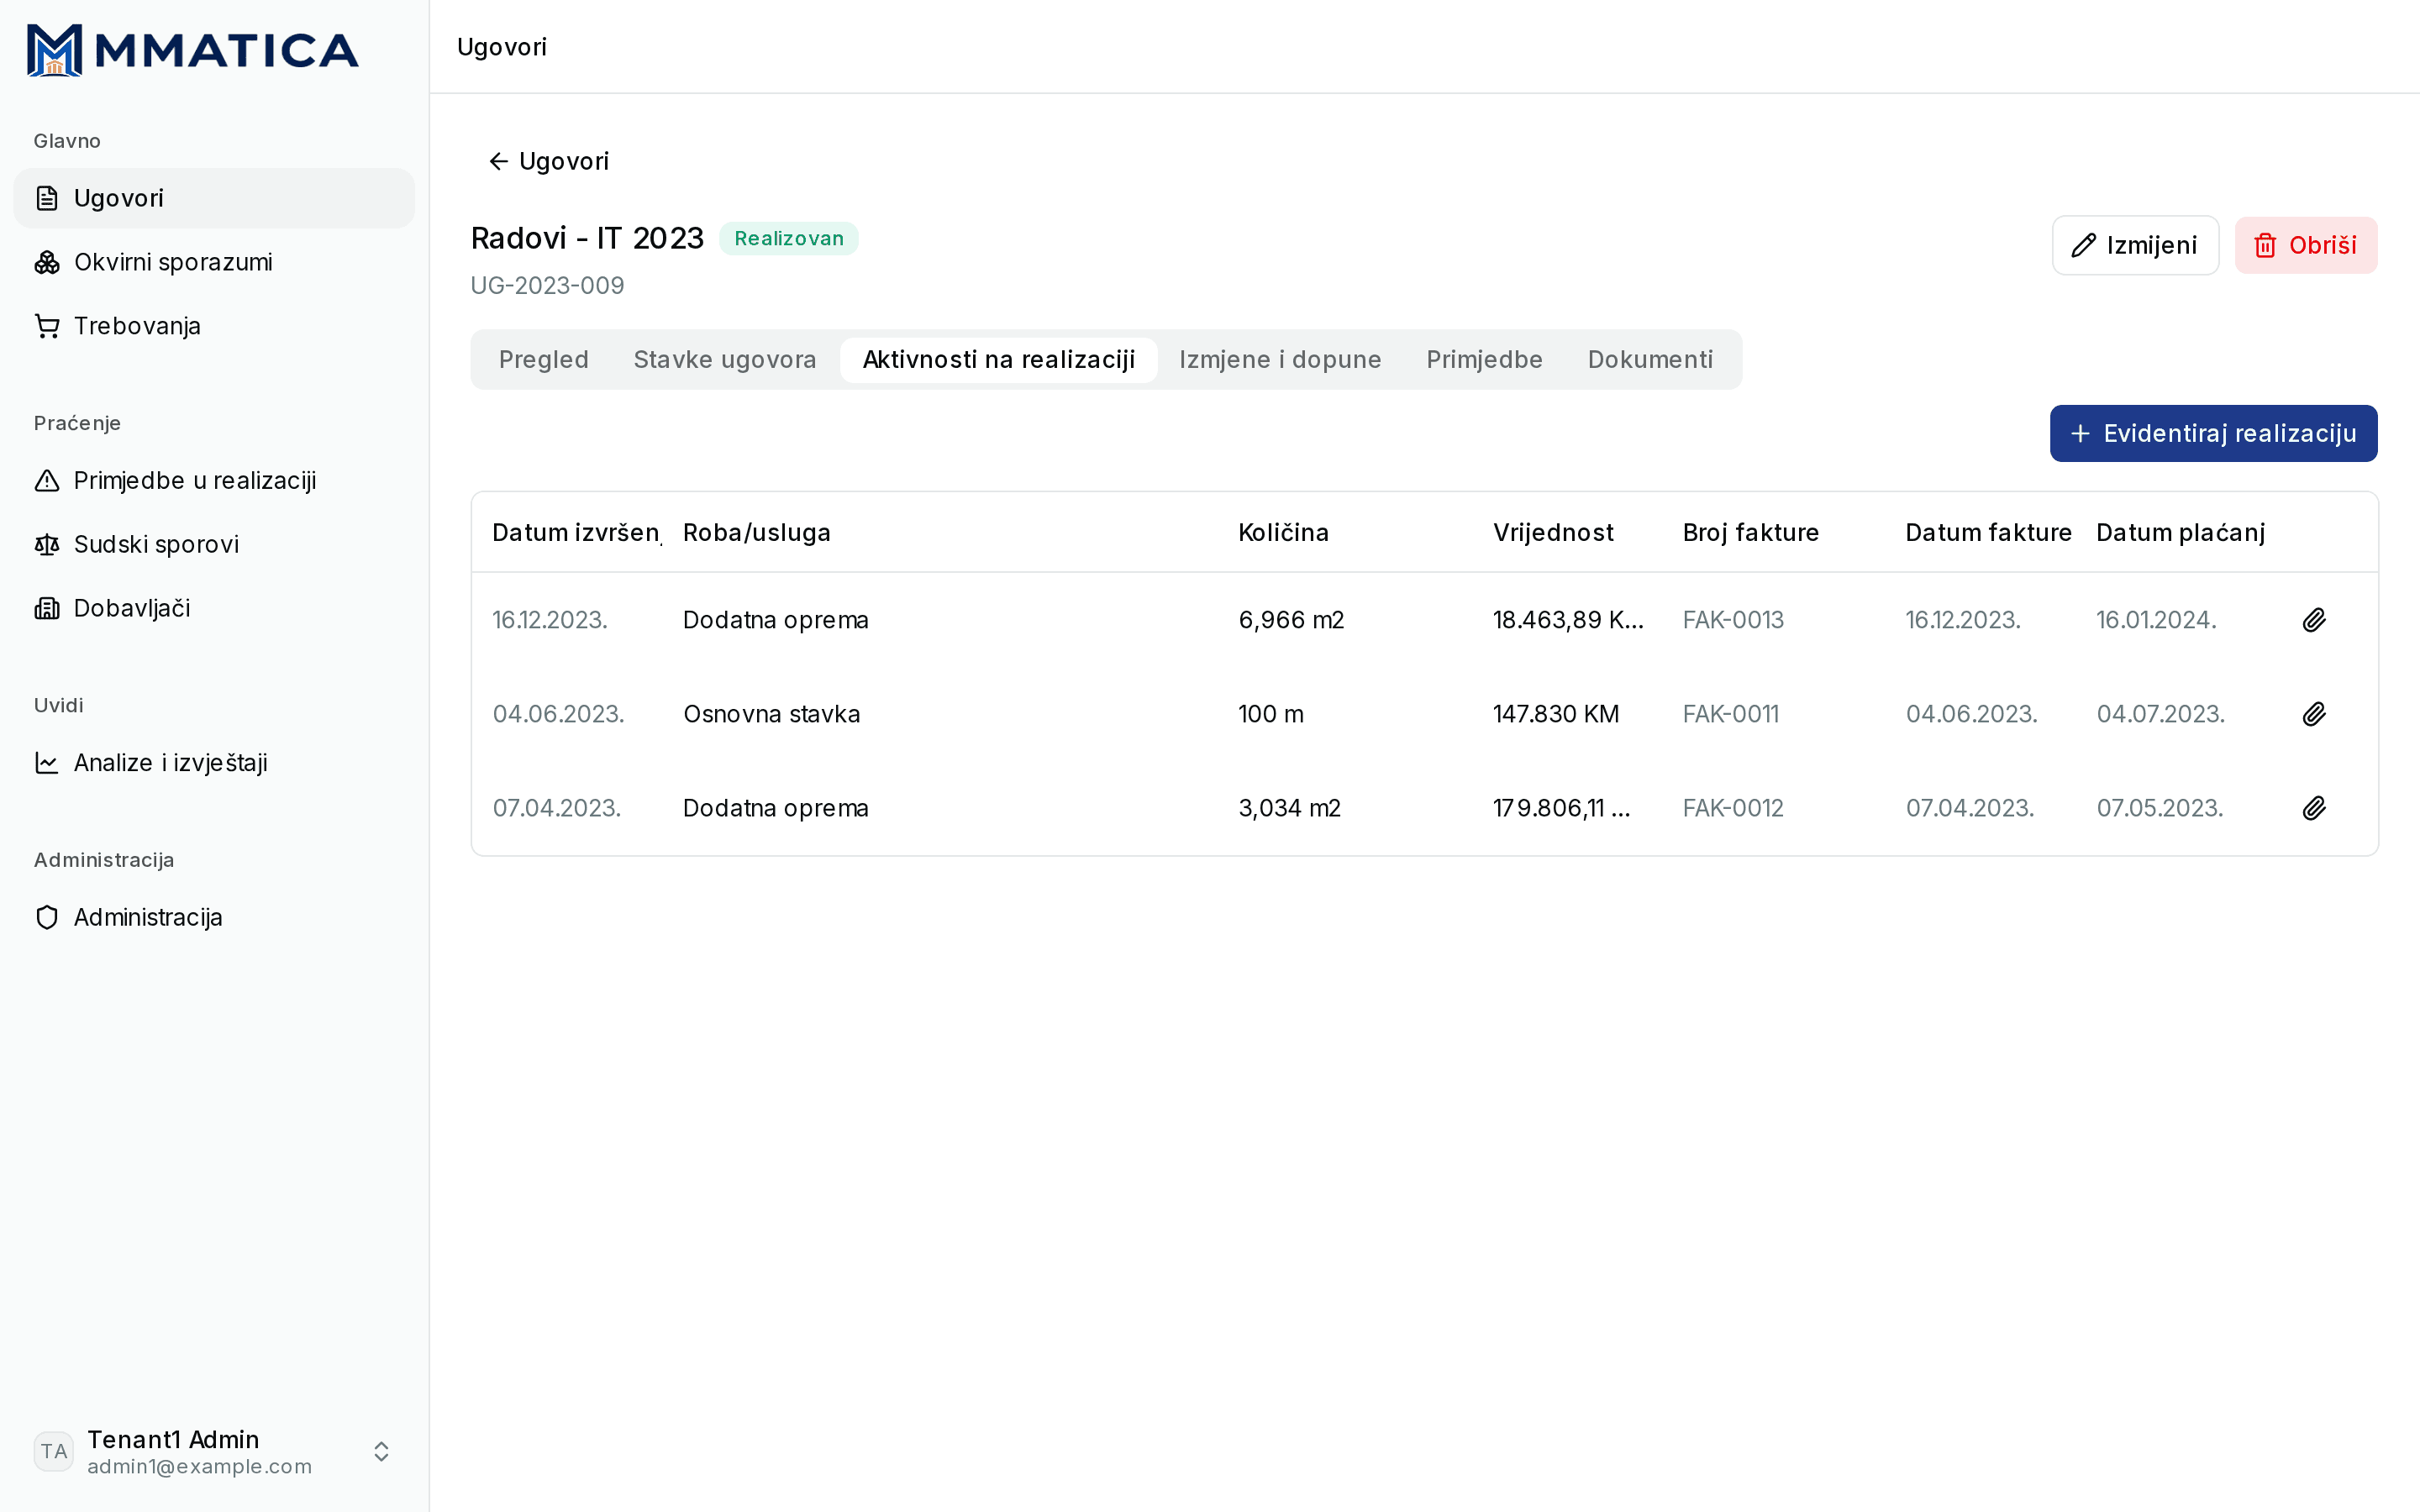Open attachment paperclip for FAK-0012 row
Viewport: 2420px width, 1512px height.
2314,808
